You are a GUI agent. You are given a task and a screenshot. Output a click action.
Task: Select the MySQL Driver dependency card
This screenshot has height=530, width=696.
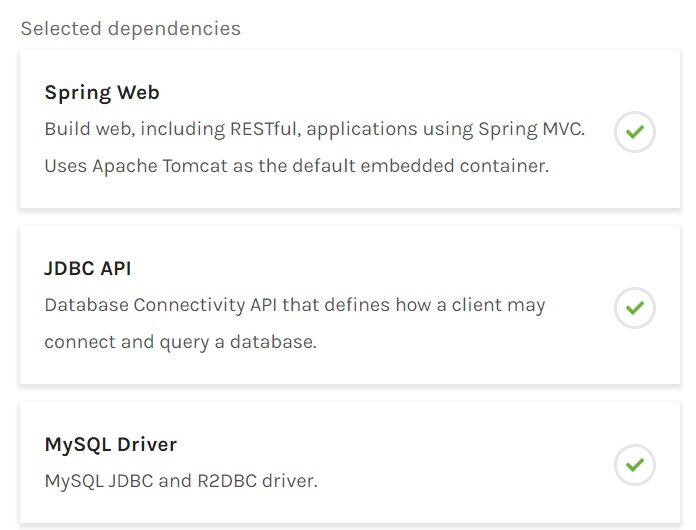tap(350, 463)
